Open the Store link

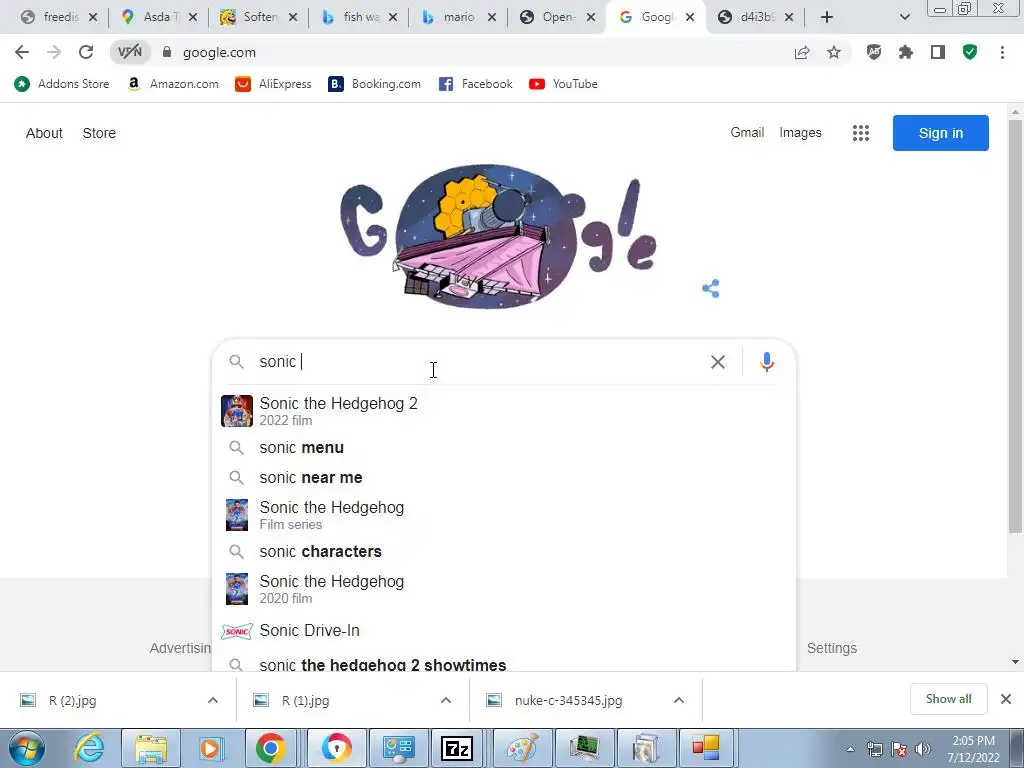99,133
